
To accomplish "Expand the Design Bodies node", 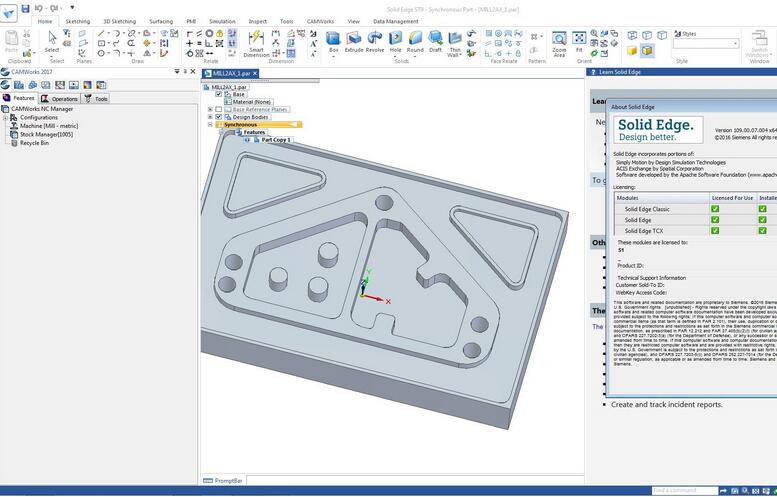I will [210, 117].
